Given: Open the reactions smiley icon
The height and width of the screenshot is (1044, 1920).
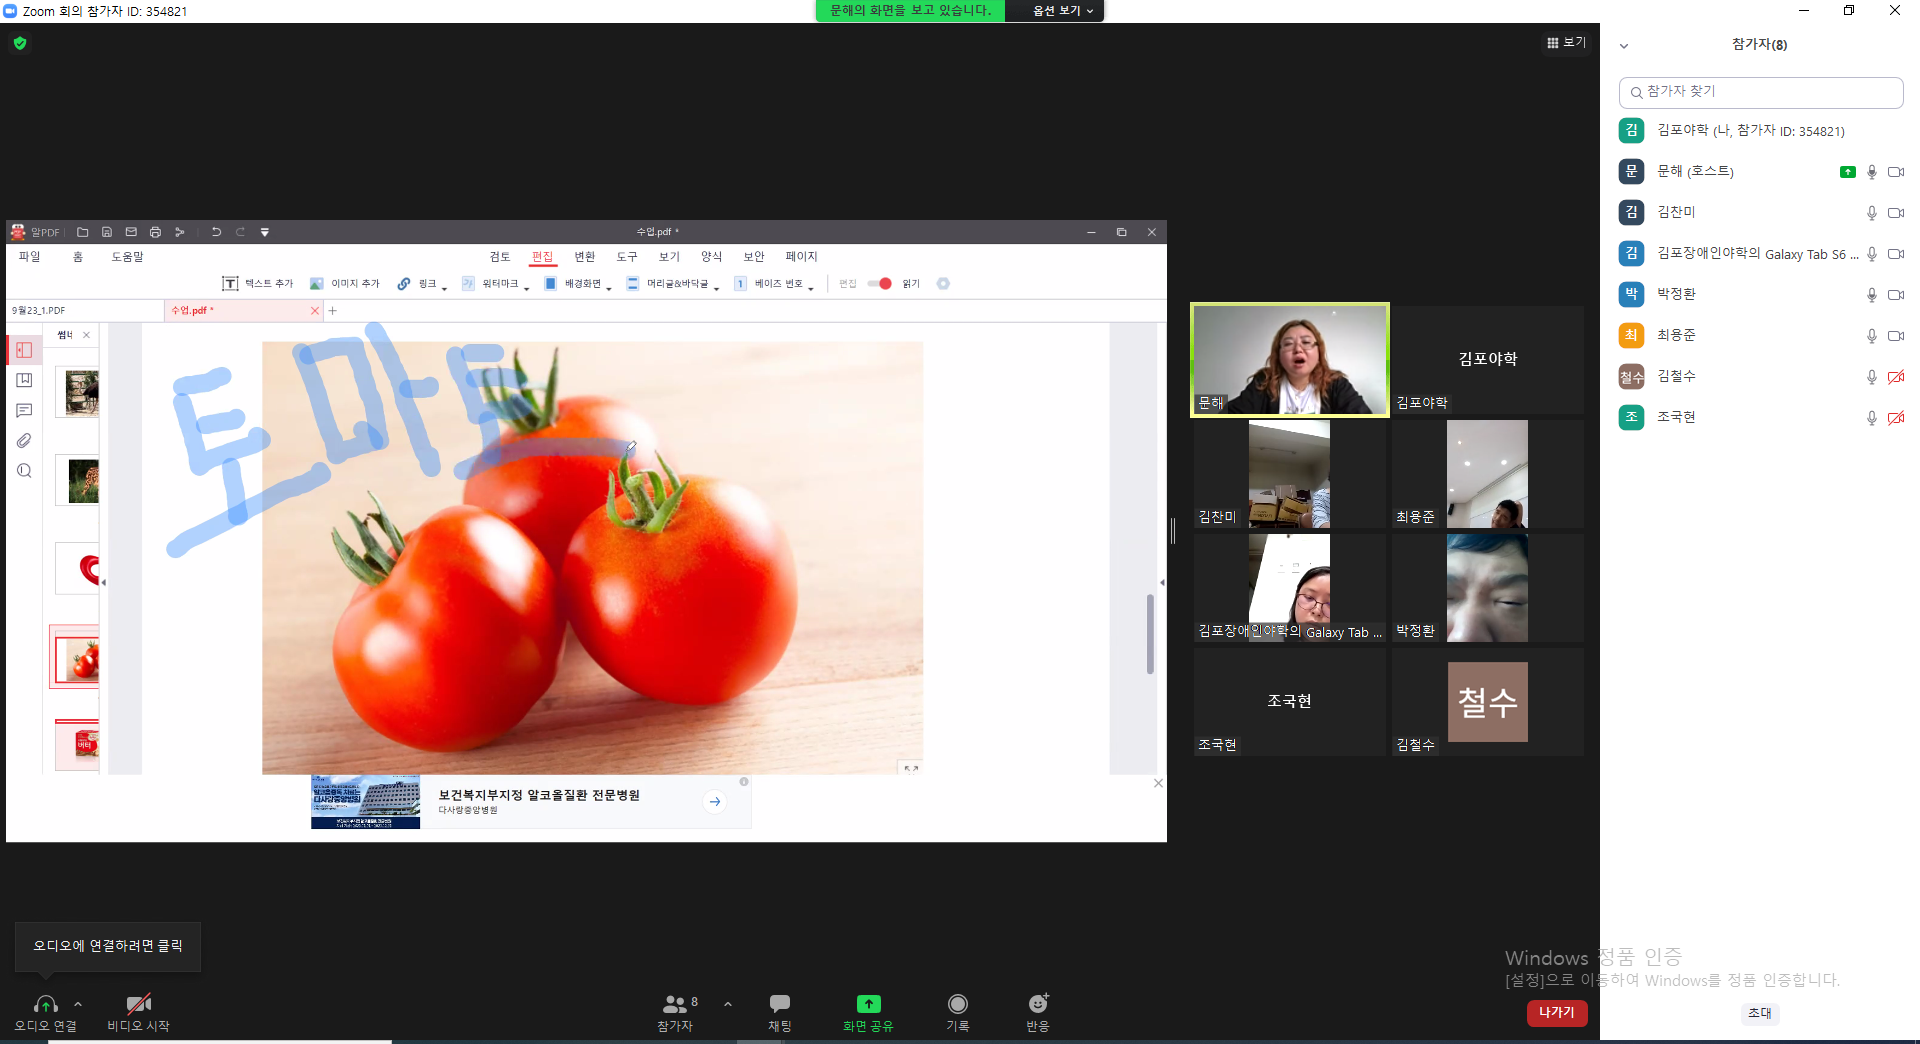Looking at the screenshot, I should coord(1038,1004).
